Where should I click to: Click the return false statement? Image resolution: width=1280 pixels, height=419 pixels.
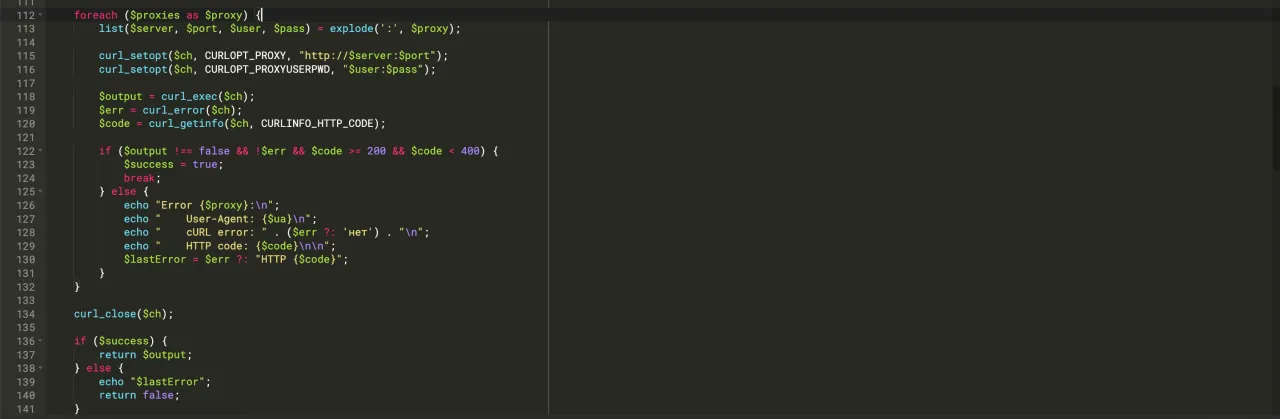[138, 395]
